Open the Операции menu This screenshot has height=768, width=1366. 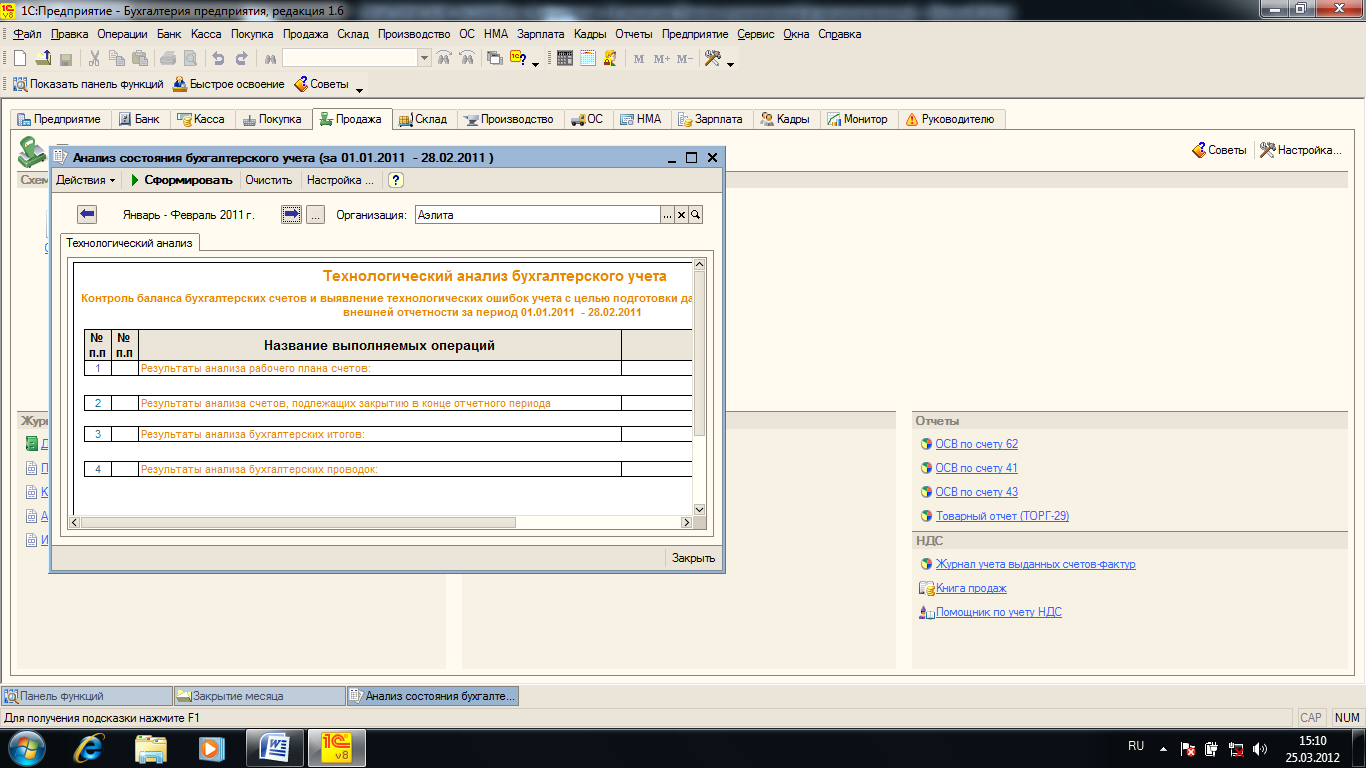coord(123,34)
